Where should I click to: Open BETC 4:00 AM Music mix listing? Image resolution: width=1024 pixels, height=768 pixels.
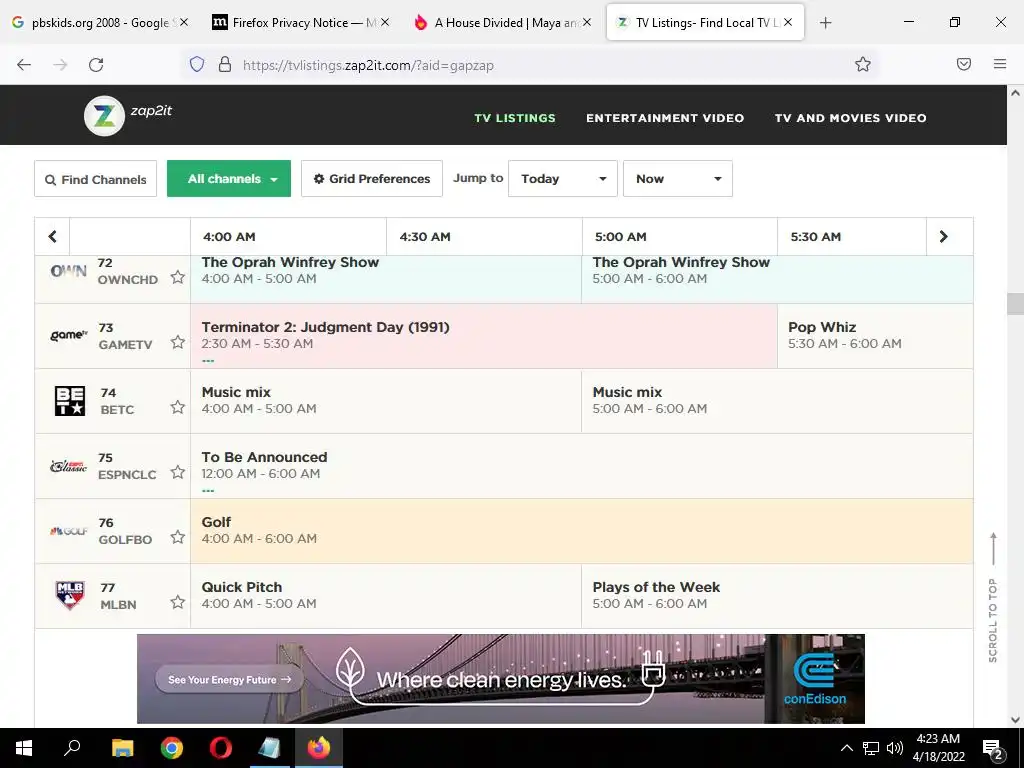pos(386,401)
